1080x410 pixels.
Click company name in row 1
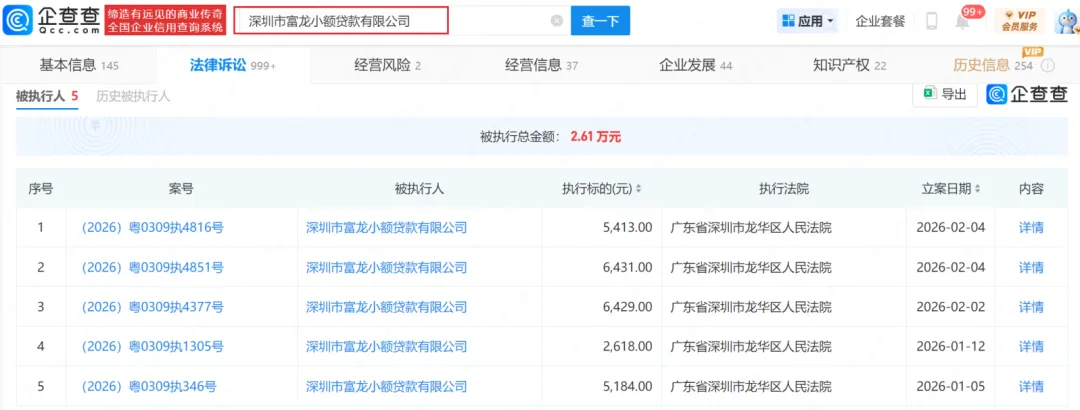click(386, 227)
